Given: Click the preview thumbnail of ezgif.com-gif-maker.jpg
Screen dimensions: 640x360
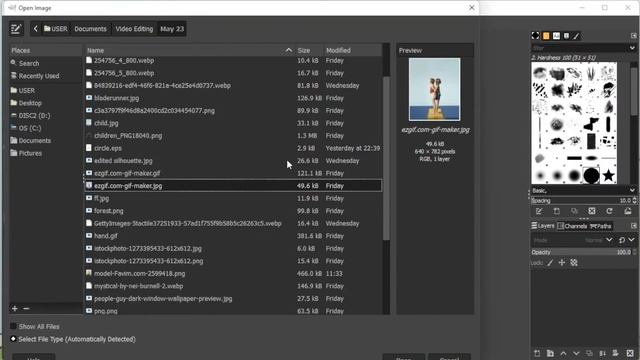Looking at the screenshot, I should click(x=434, y=89).
